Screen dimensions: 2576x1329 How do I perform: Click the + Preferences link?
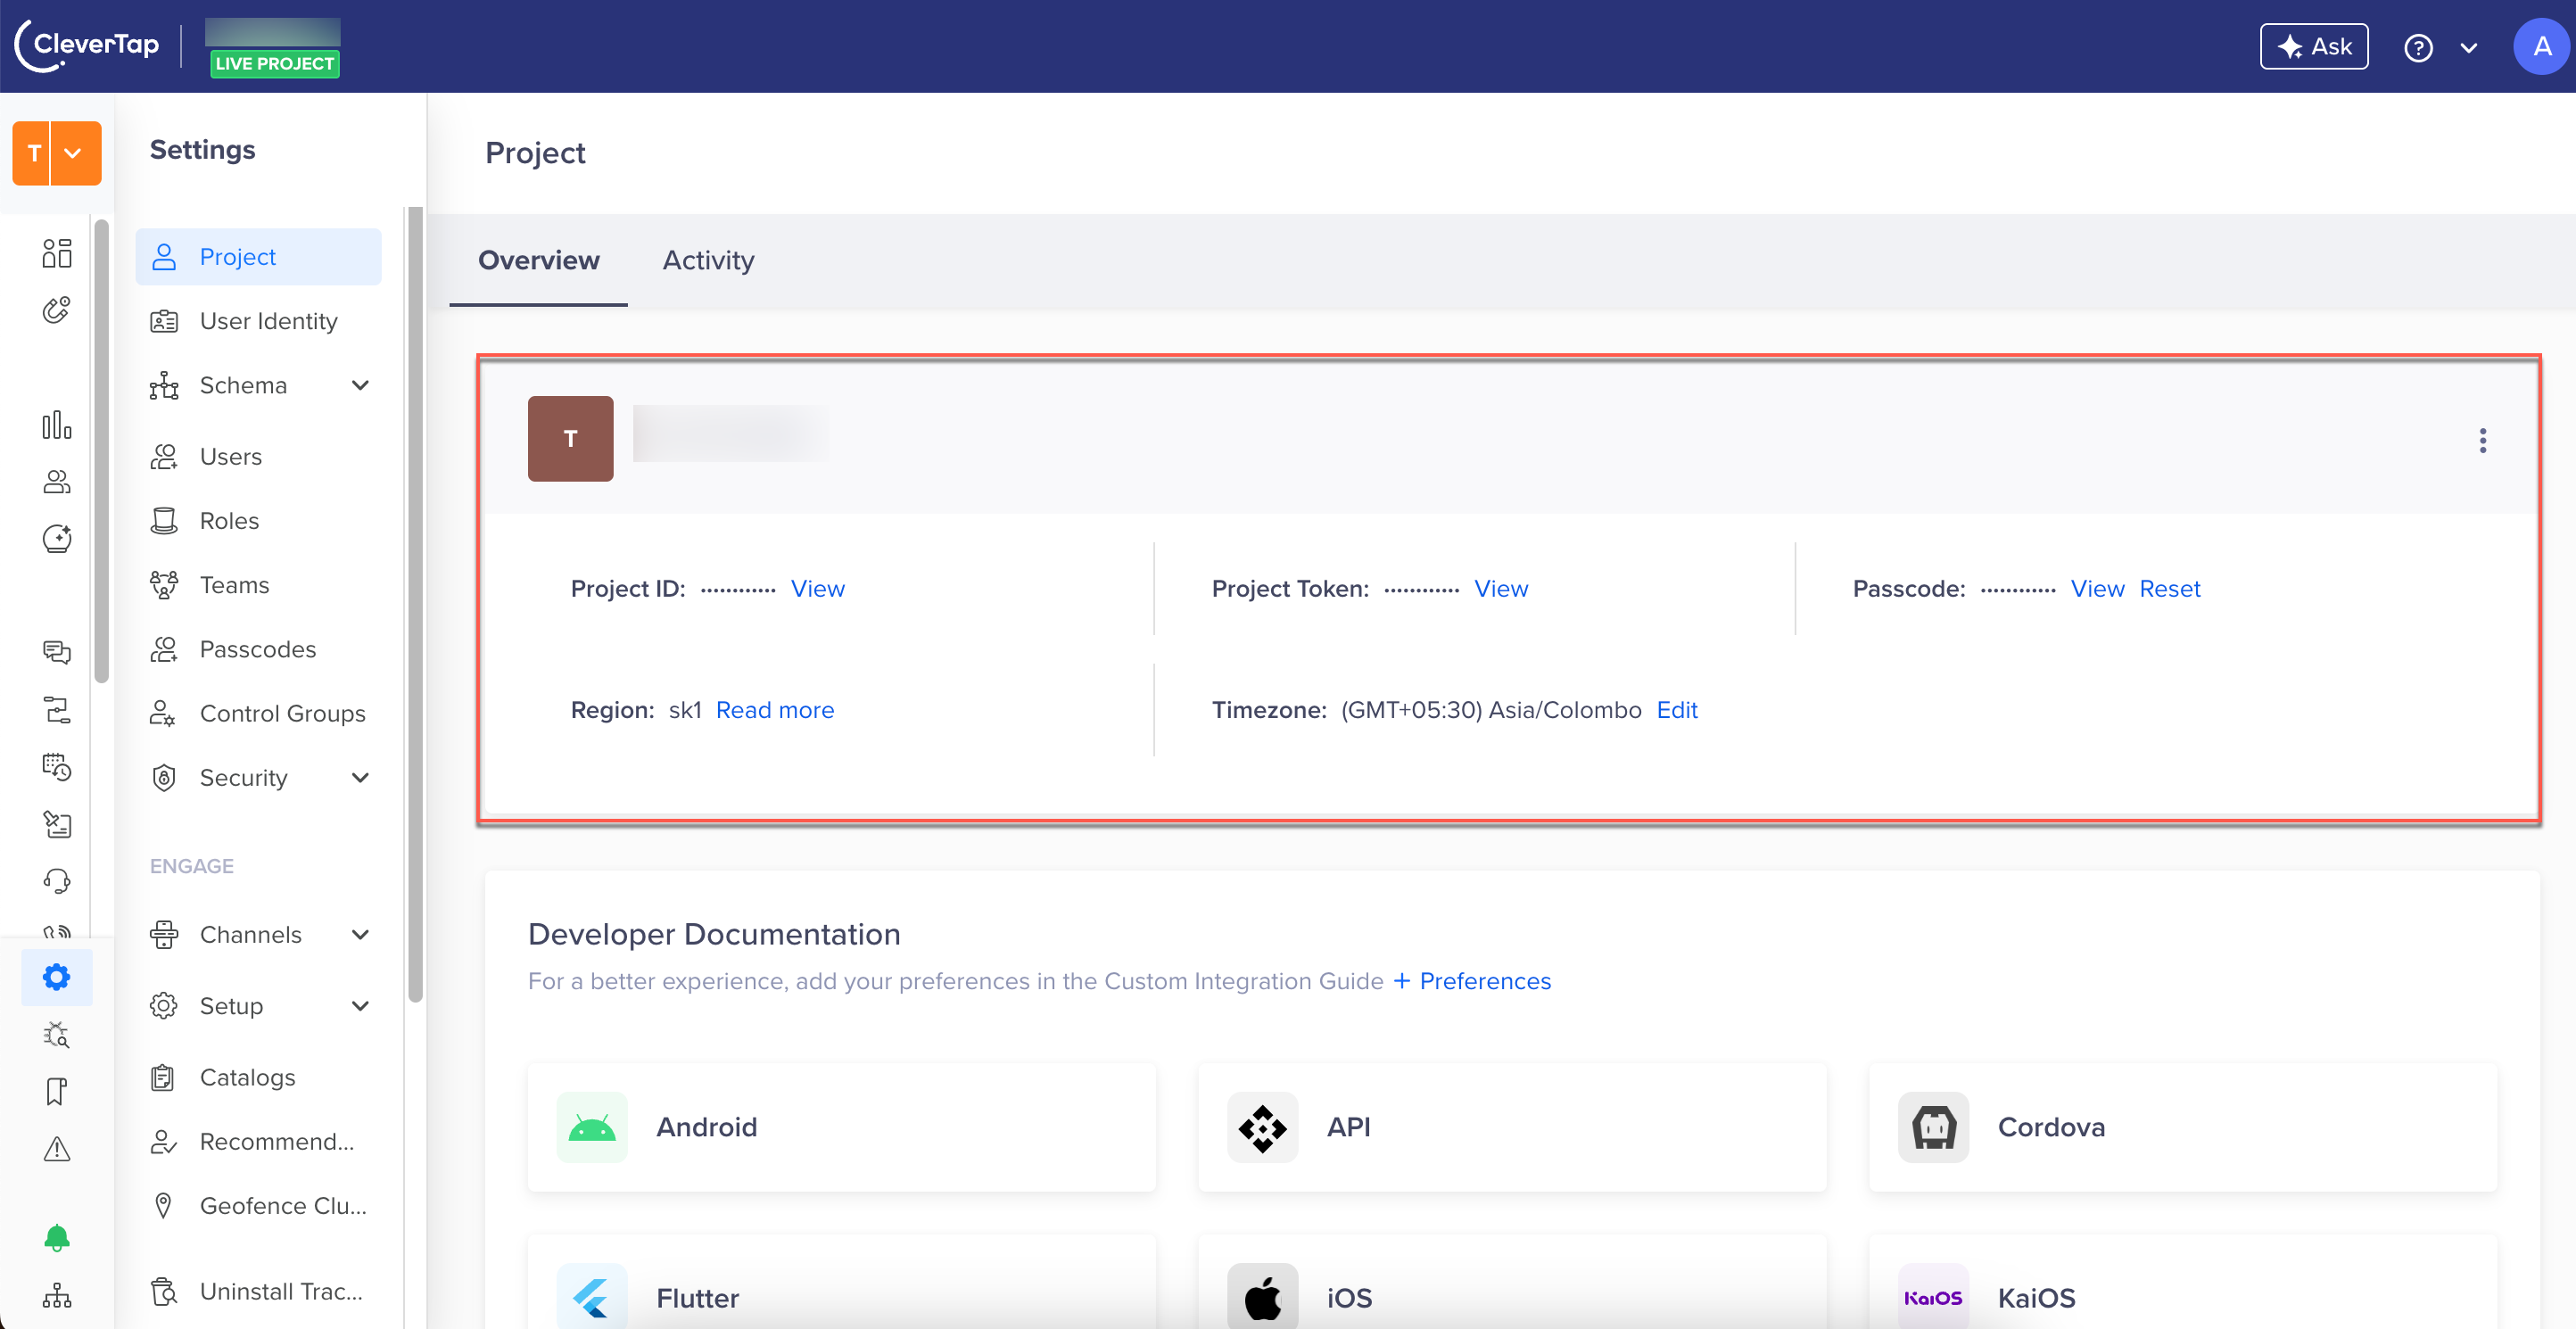[1471, 981]
